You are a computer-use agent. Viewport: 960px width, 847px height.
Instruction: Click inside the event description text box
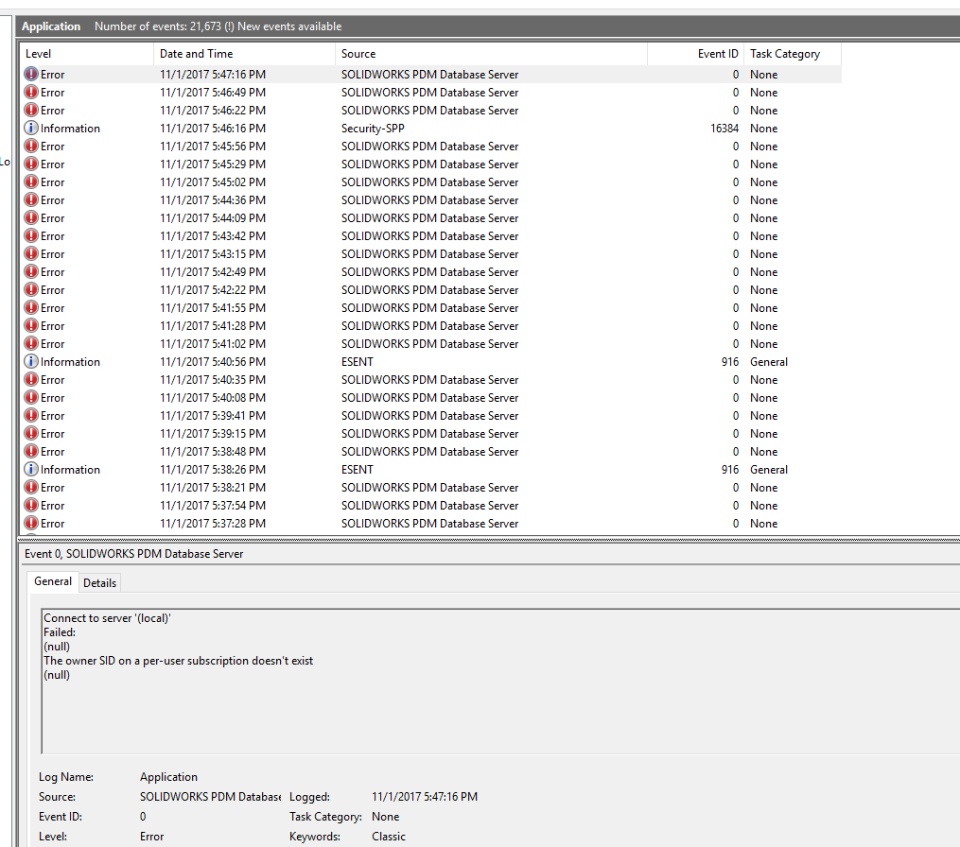[x=500, y=681]
